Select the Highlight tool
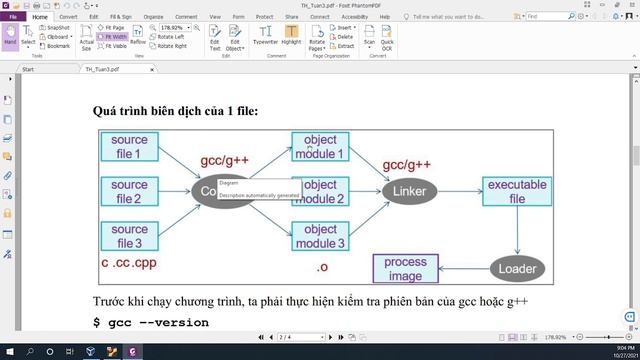Screen dimensions: 640x360 point(291,35)
